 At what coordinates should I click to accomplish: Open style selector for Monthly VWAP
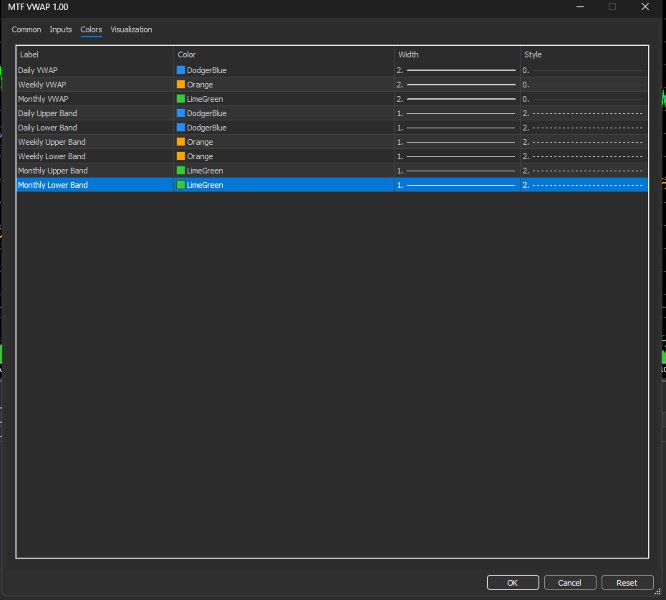coord(584,99)
